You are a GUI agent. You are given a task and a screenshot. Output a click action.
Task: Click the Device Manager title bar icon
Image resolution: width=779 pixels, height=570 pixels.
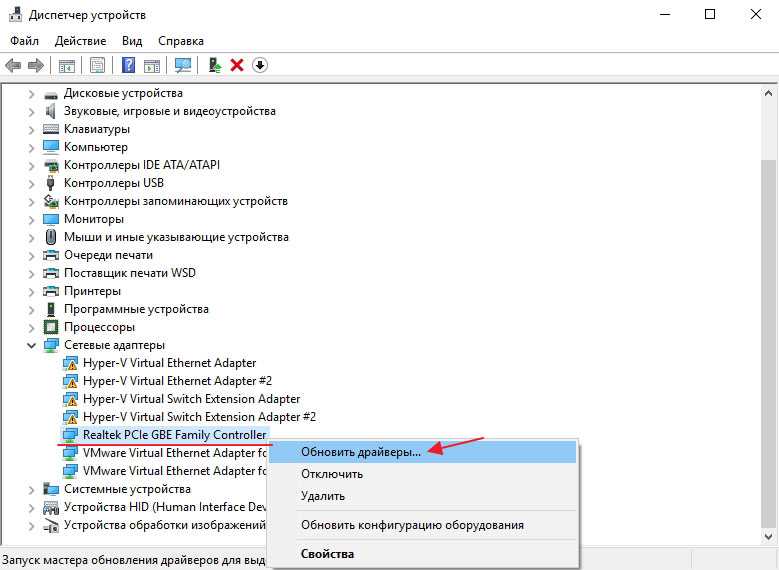tap(15, 14)
